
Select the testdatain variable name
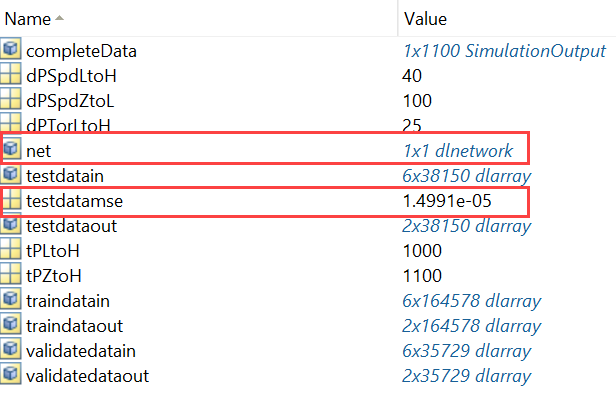(x=65, y=176)
